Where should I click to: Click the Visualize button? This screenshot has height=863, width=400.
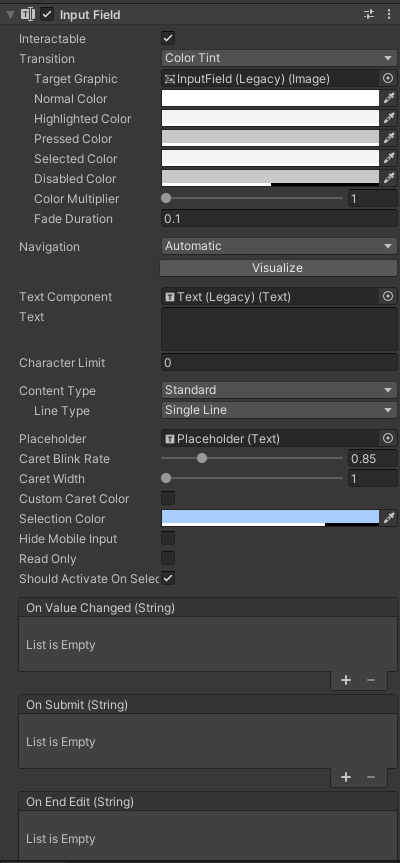click(278, 268)
